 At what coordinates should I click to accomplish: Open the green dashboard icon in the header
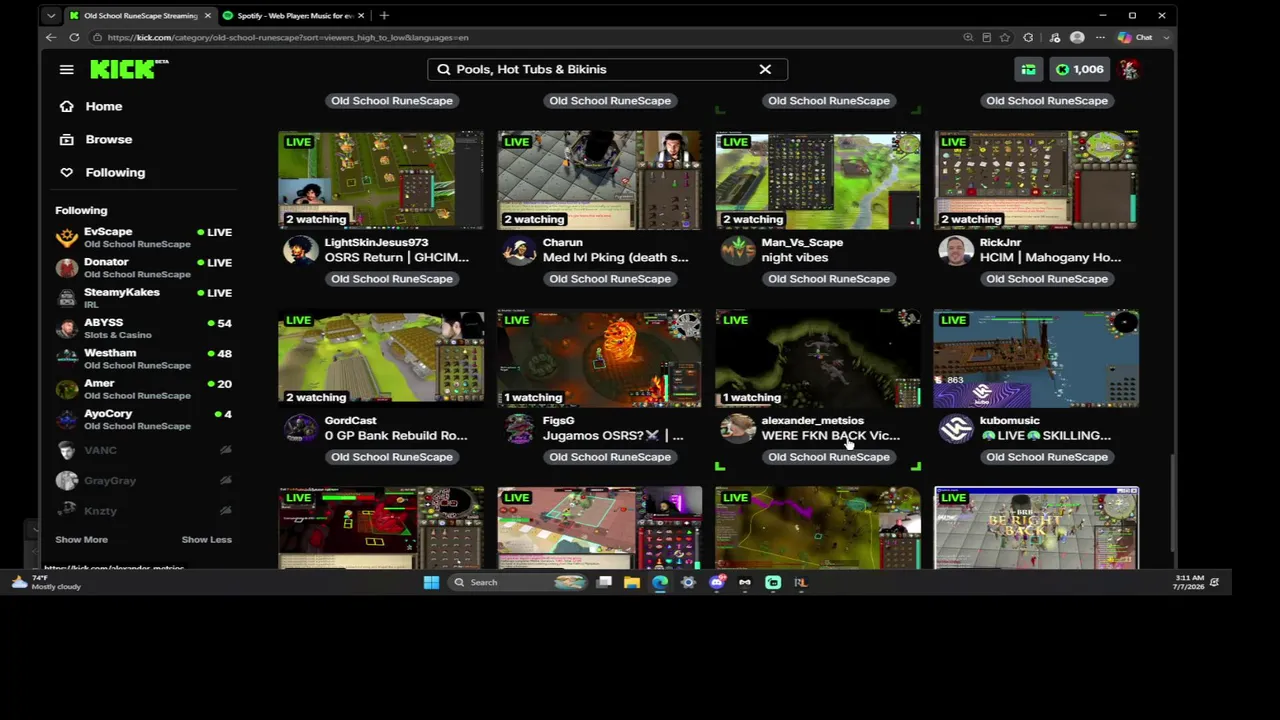pos(1028,69)
